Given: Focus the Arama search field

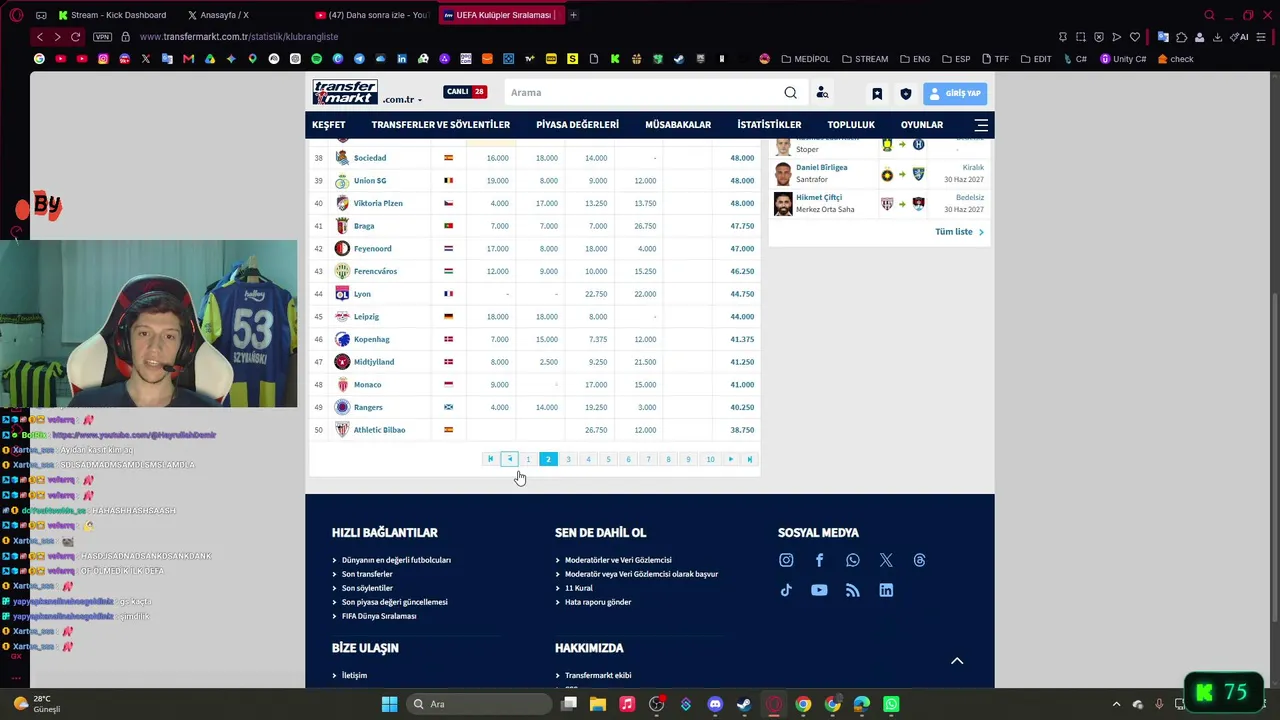Looking at the screenshot, I should click(642, 93).
